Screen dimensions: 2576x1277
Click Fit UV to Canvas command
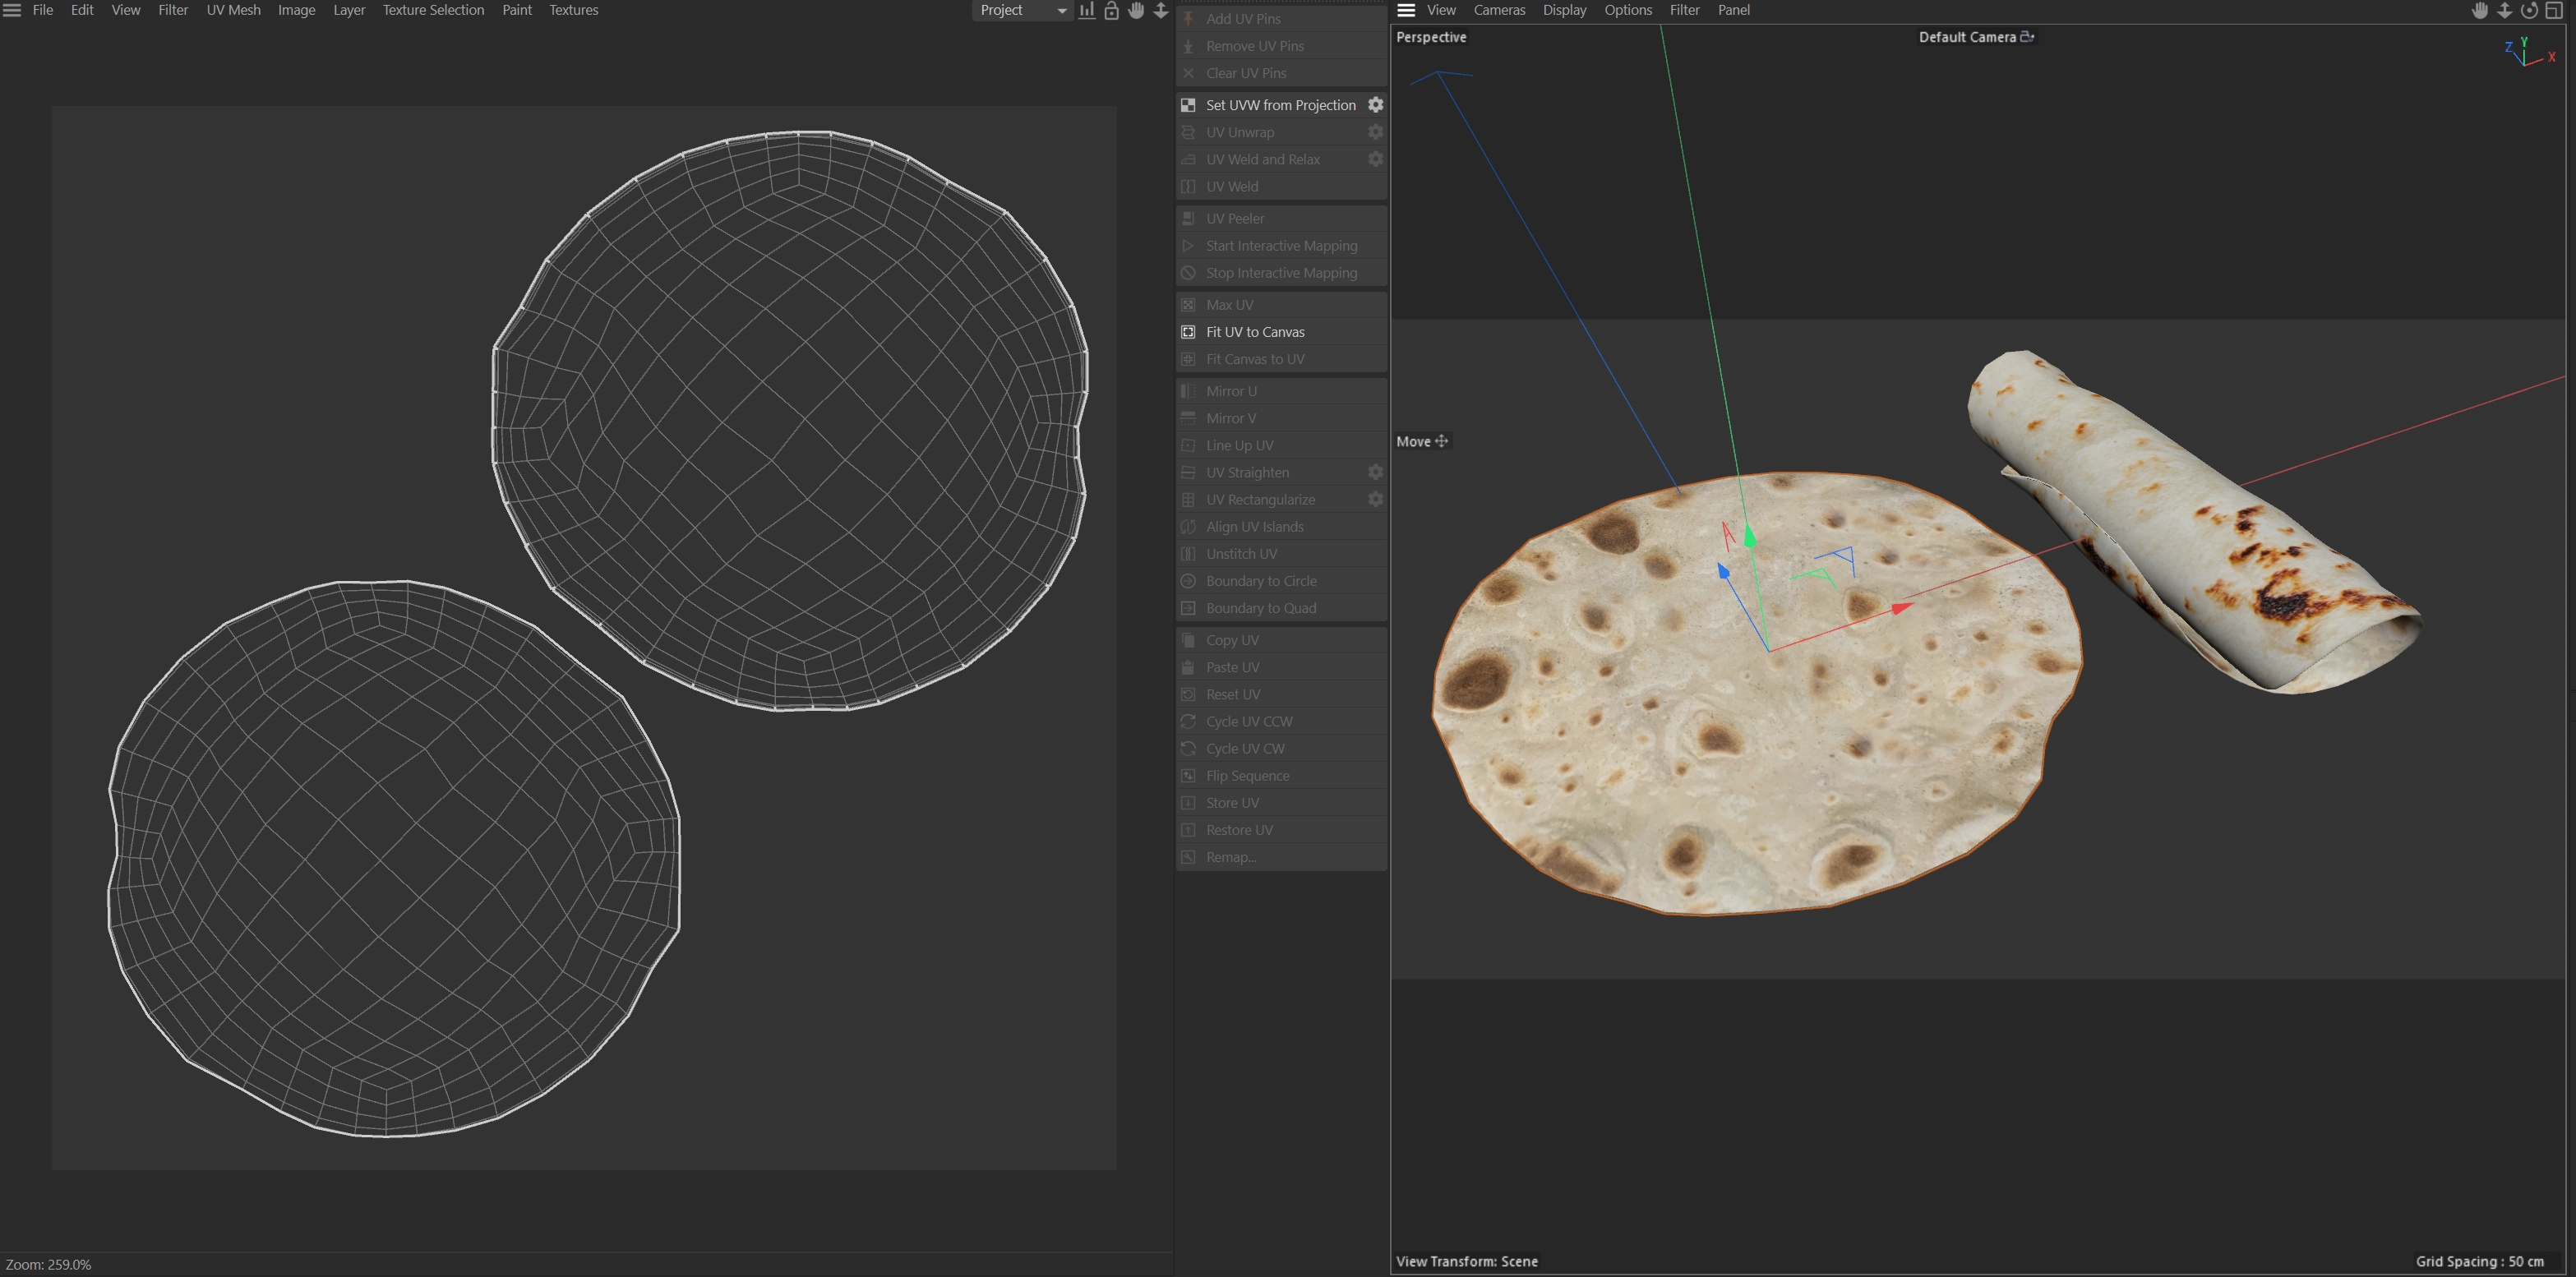(1255, 332)
